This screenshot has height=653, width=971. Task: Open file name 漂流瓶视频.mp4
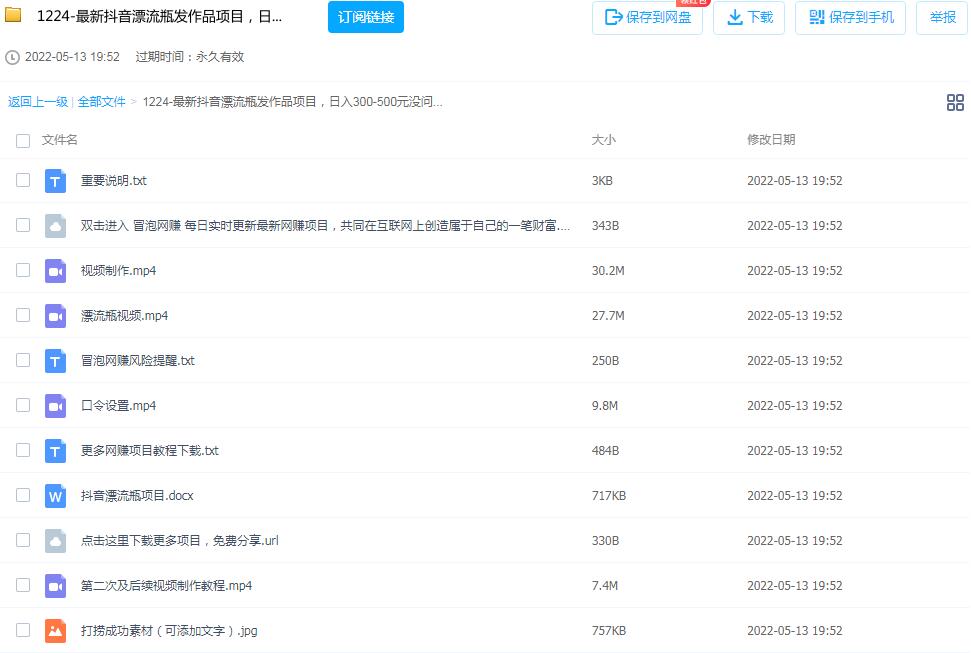pyautogui.click(x=124, y=316)
